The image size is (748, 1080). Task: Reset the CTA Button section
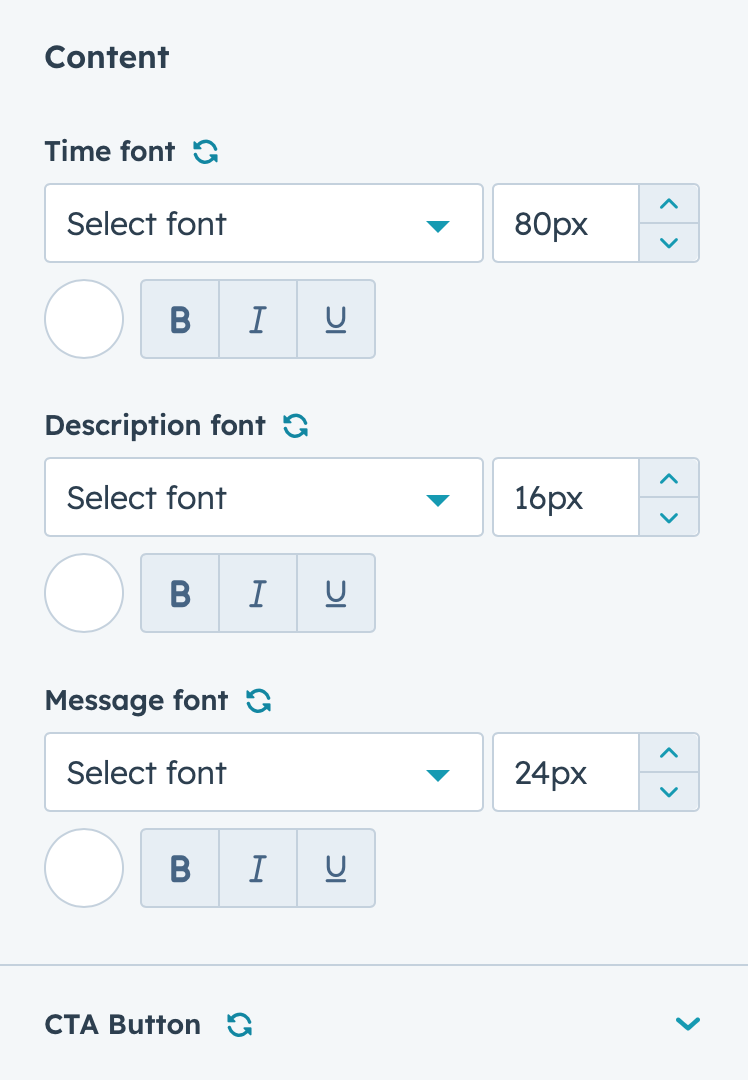tap(239, 1024)
